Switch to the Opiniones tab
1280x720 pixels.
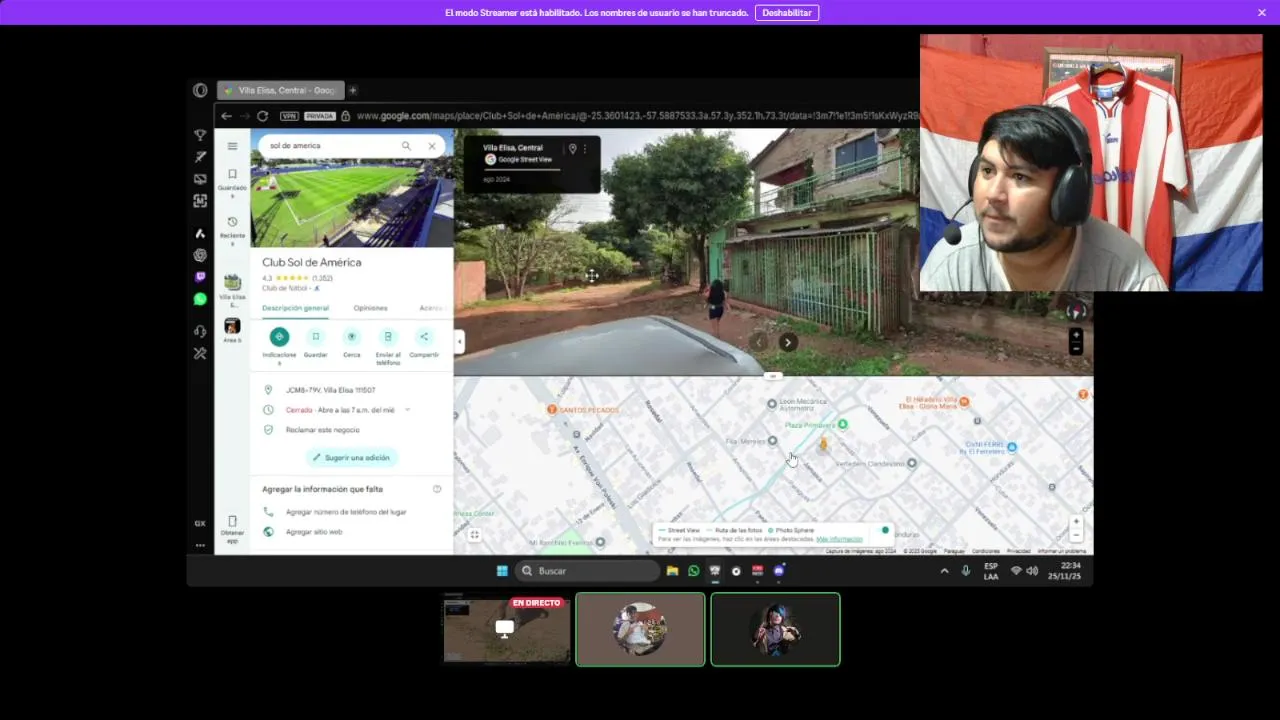[370, 308]
